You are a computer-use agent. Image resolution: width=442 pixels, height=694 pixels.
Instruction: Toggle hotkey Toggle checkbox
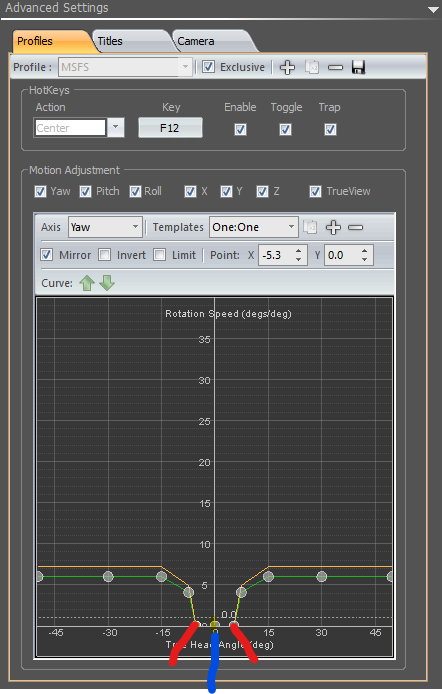[x=285, y=129]
